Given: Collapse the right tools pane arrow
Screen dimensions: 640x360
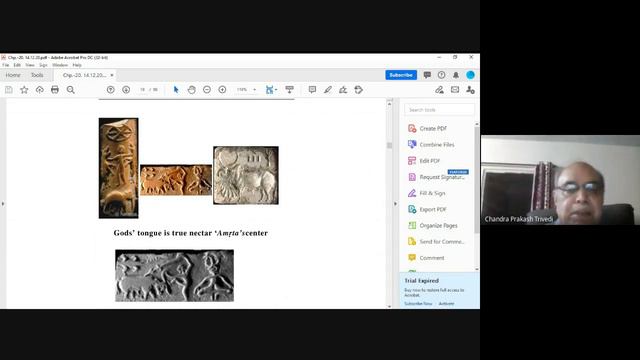Looking at the screenshot, I should point(395,203).
